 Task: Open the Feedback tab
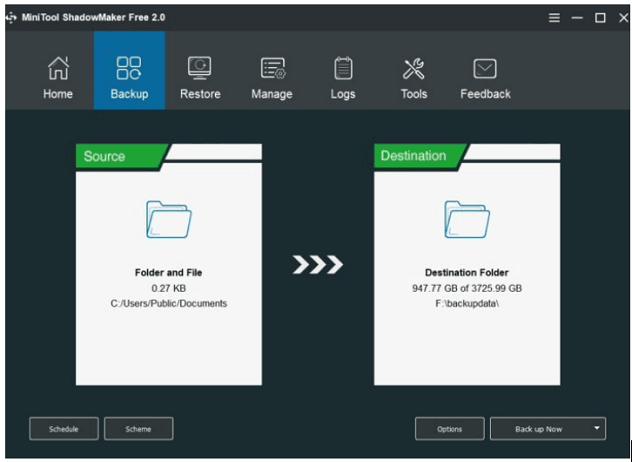coord(485,77)
